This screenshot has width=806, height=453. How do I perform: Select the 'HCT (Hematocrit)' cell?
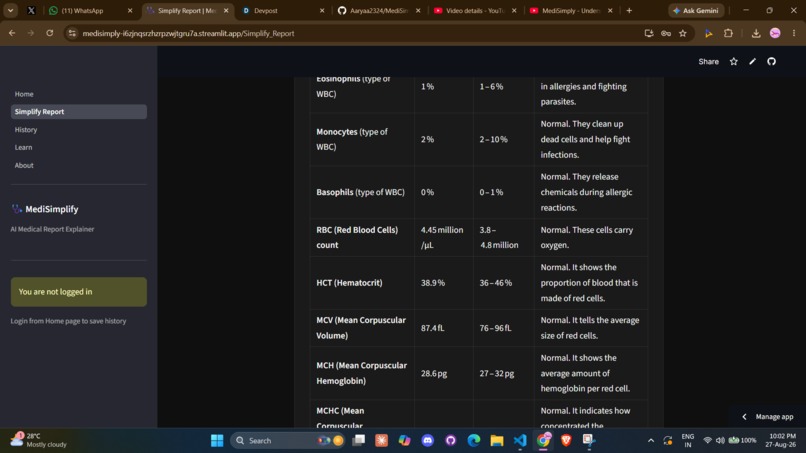[362, 283]
